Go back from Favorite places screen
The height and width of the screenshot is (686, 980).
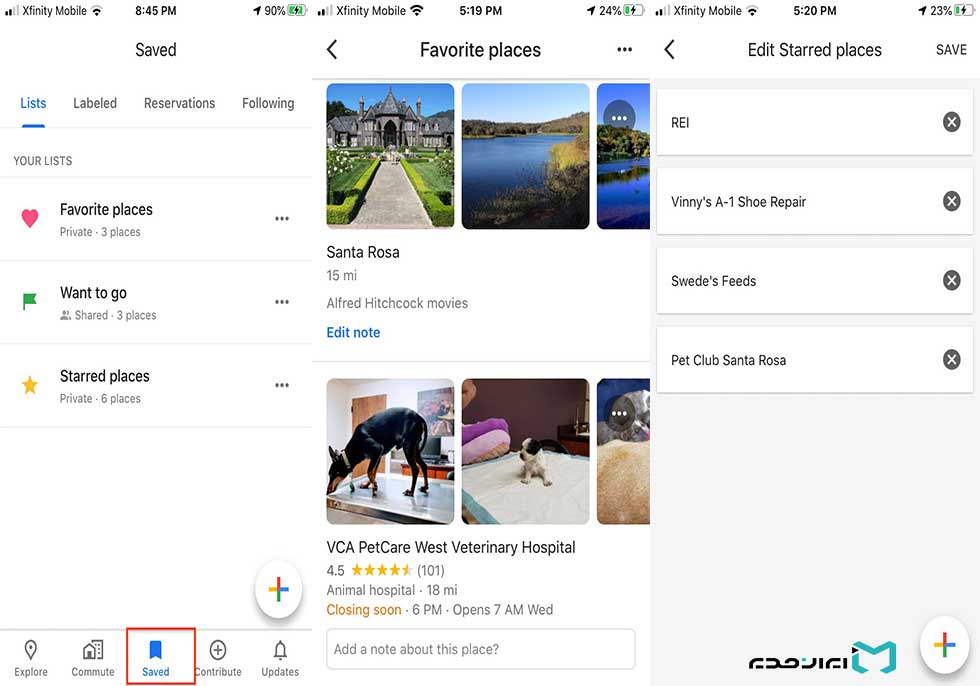[332, 49]
